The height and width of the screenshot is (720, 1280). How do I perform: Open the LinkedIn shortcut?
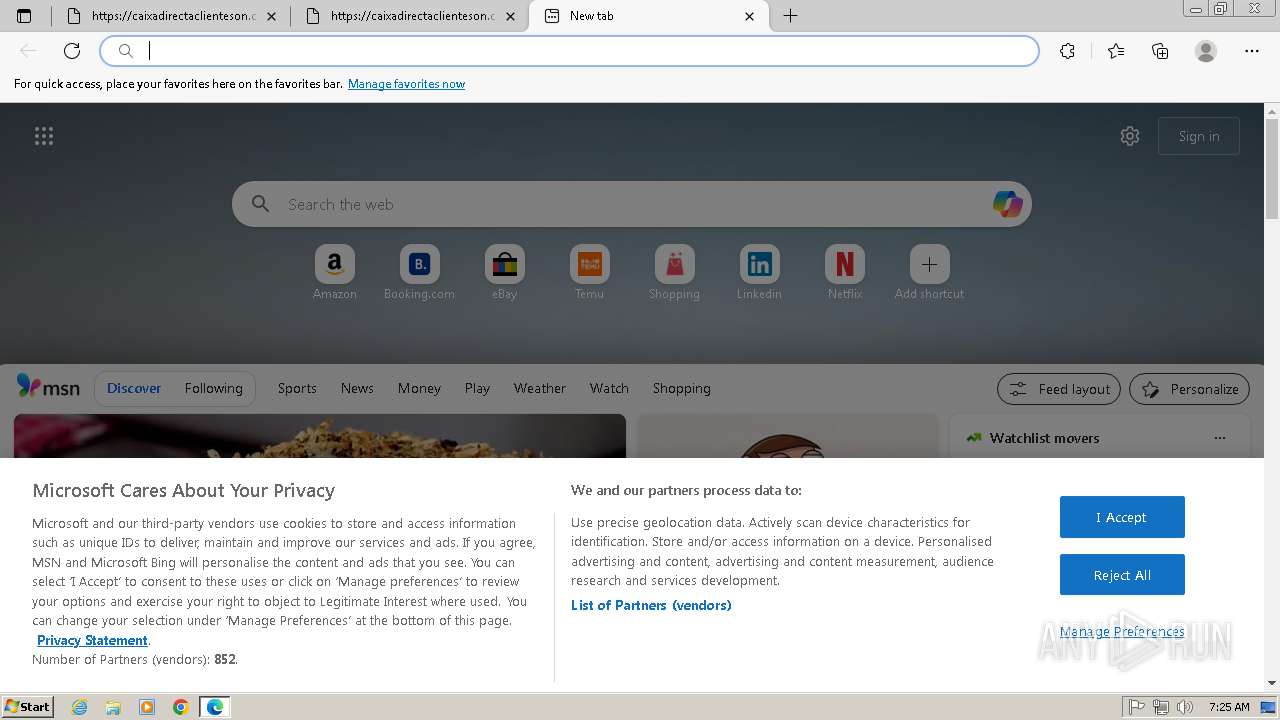click(759, 273)
